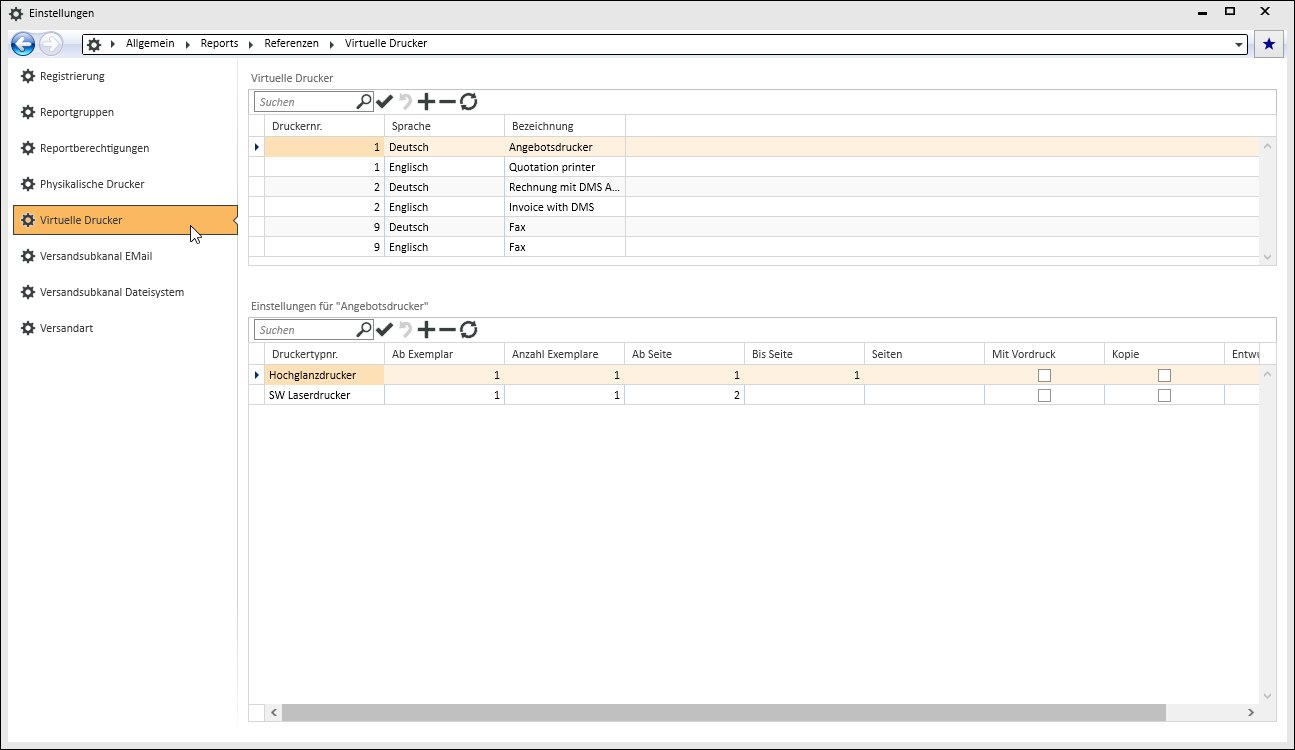The image size is (1295, 750).
Task: Click Bis Seite column header
Action: pos(805,354)
